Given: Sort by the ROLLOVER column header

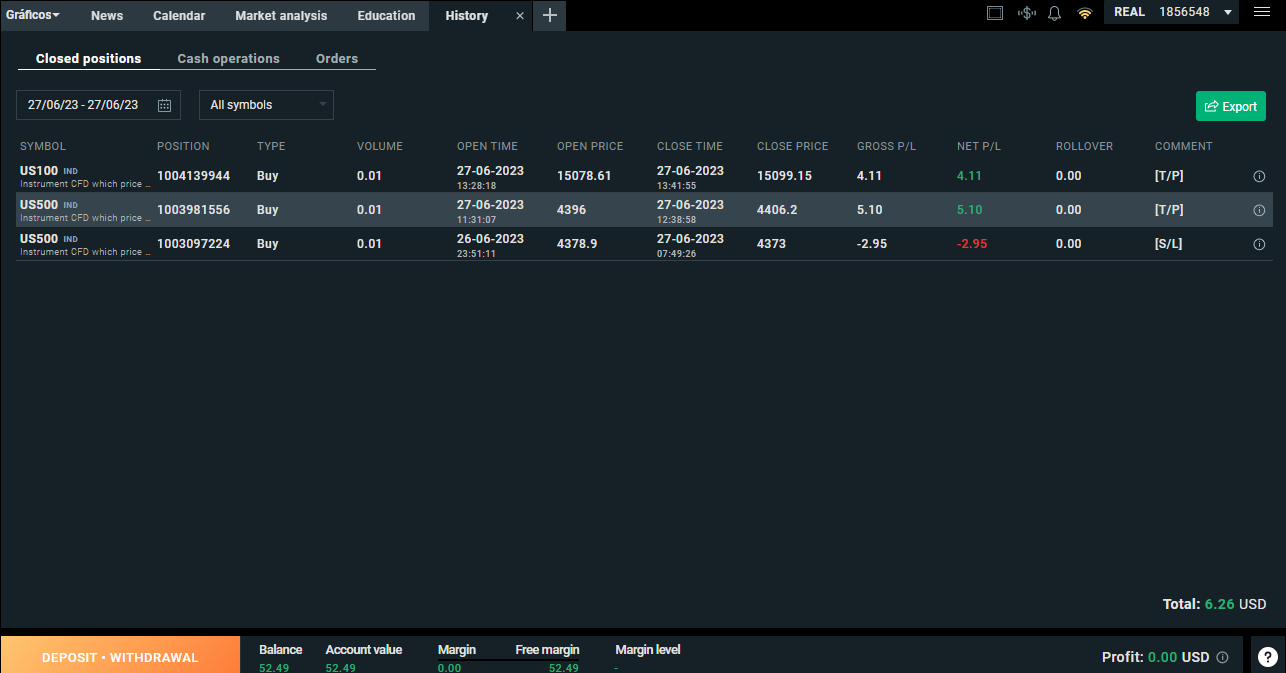Looking at the screenshot, I should pyautogui.click(x=1084, y=146).
